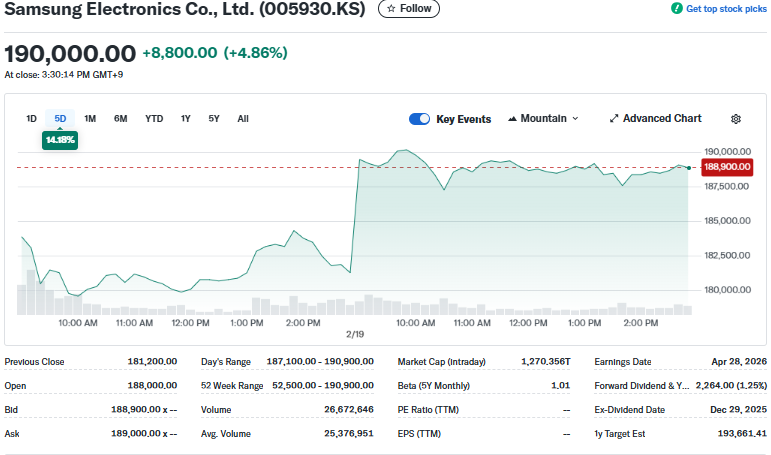Screen dimensions: 771x455
Task: Open chart settings gear icon
Action: point(736,119)
